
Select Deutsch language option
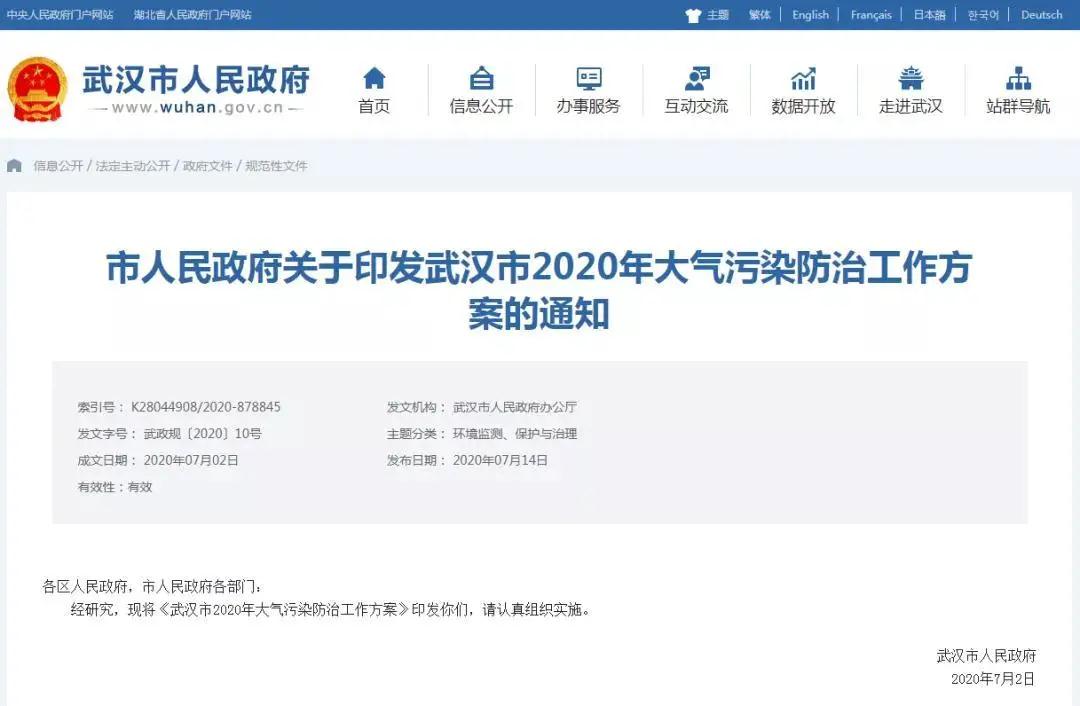click(x=1041, y=15)
